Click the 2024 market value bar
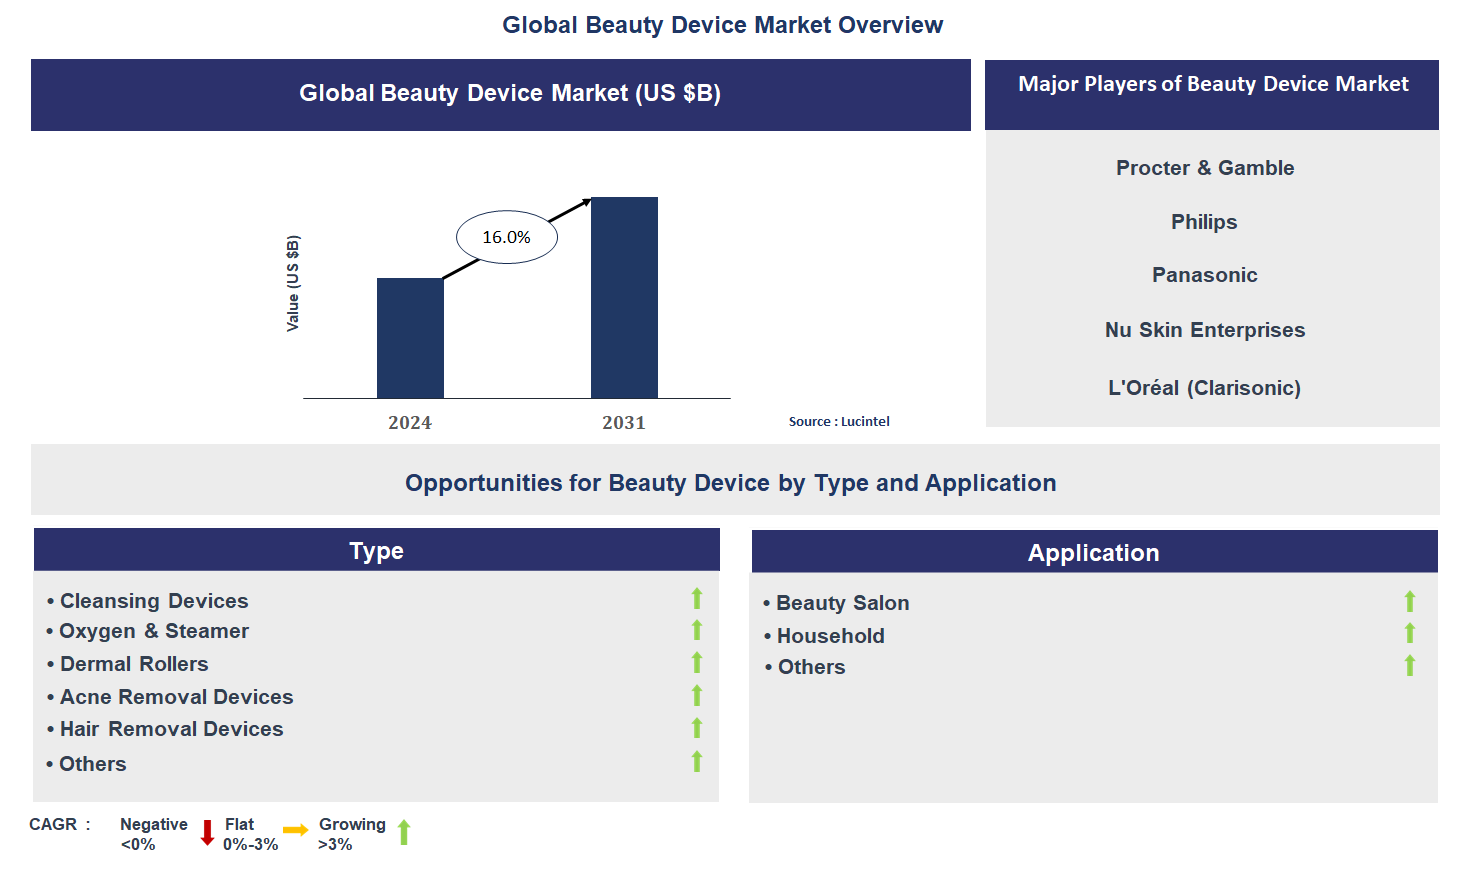Screen dimensions: 1466x891 (x=410, y=338)
